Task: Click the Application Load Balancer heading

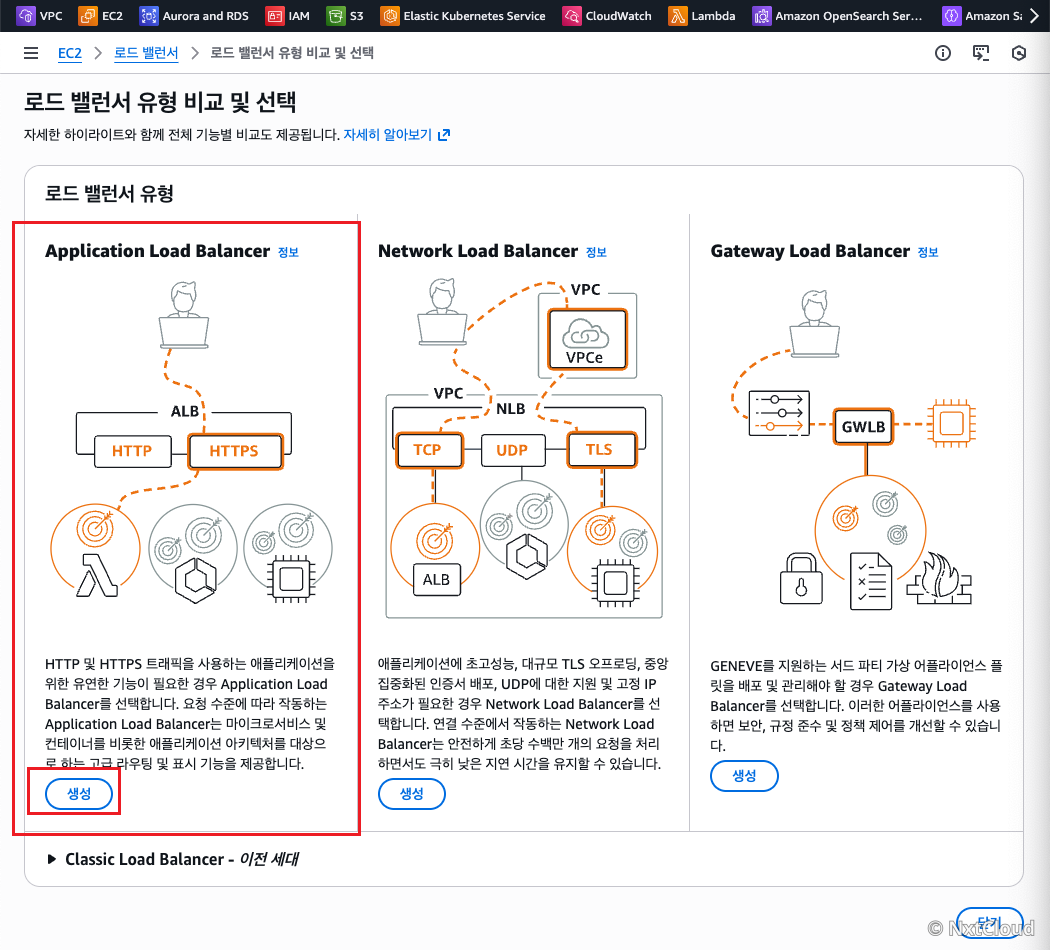Action: pyautogui.click(x=157, y=251)
